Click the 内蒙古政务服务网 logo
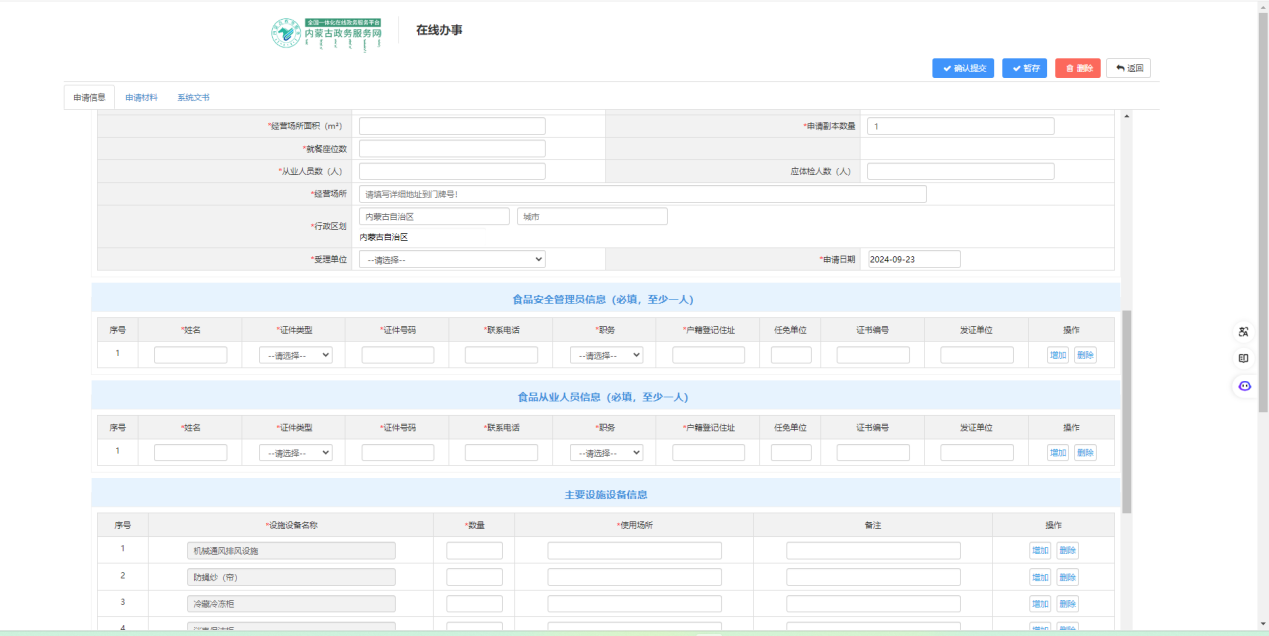 [328, 33]
